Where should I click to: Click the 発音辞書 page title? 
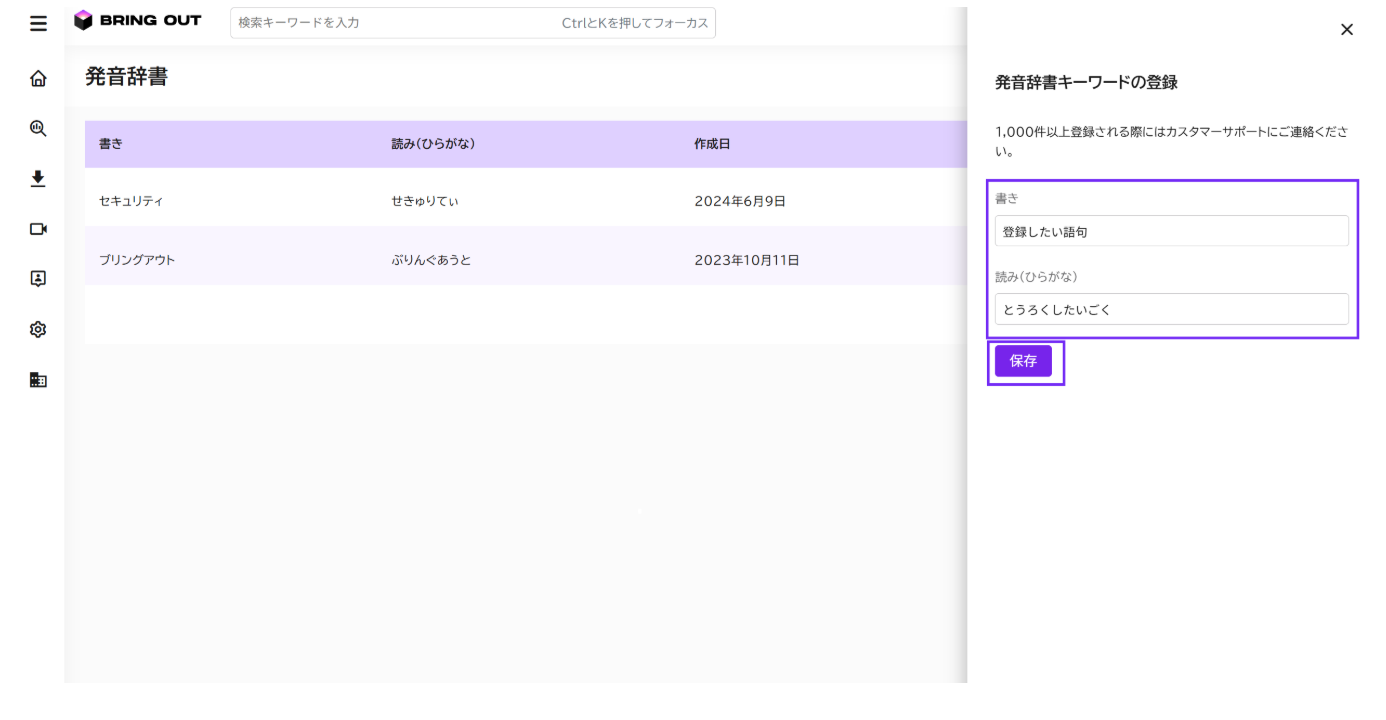pyautogui.click(x=126, y=77)
